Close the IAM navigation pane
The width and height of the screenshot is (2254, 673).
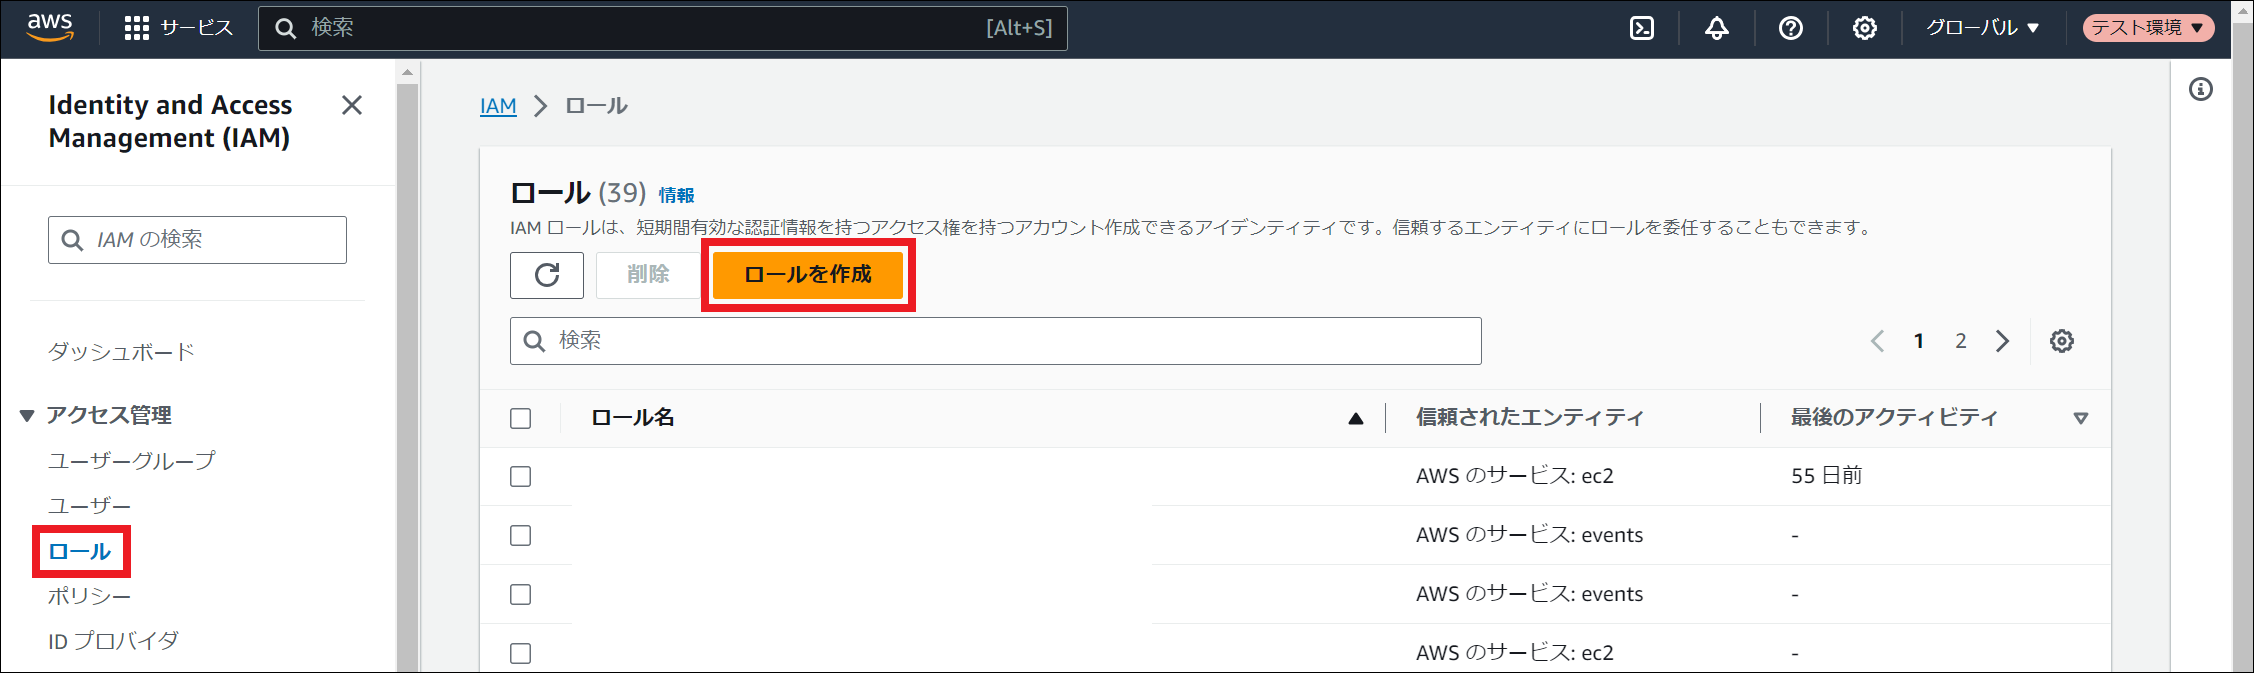352,105
